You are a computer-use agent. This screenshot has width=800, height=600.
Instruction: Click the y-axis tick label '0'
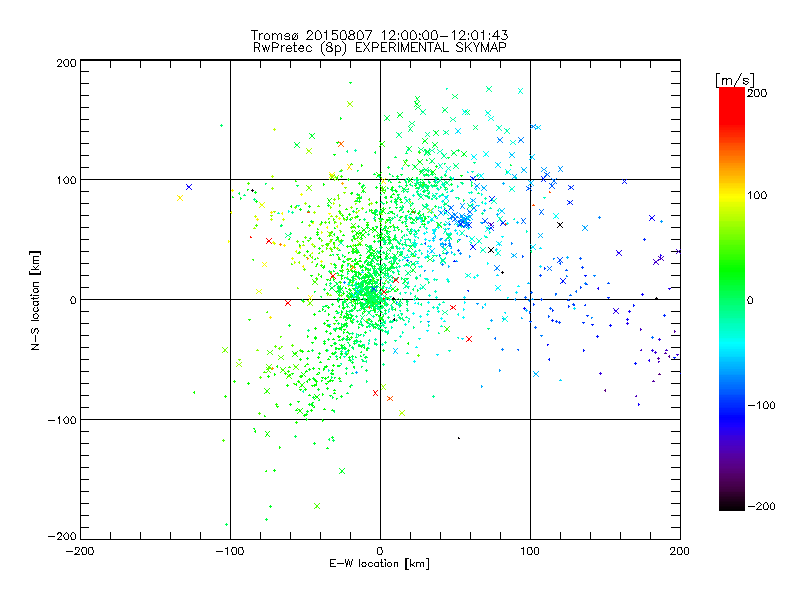pos(73,300)
